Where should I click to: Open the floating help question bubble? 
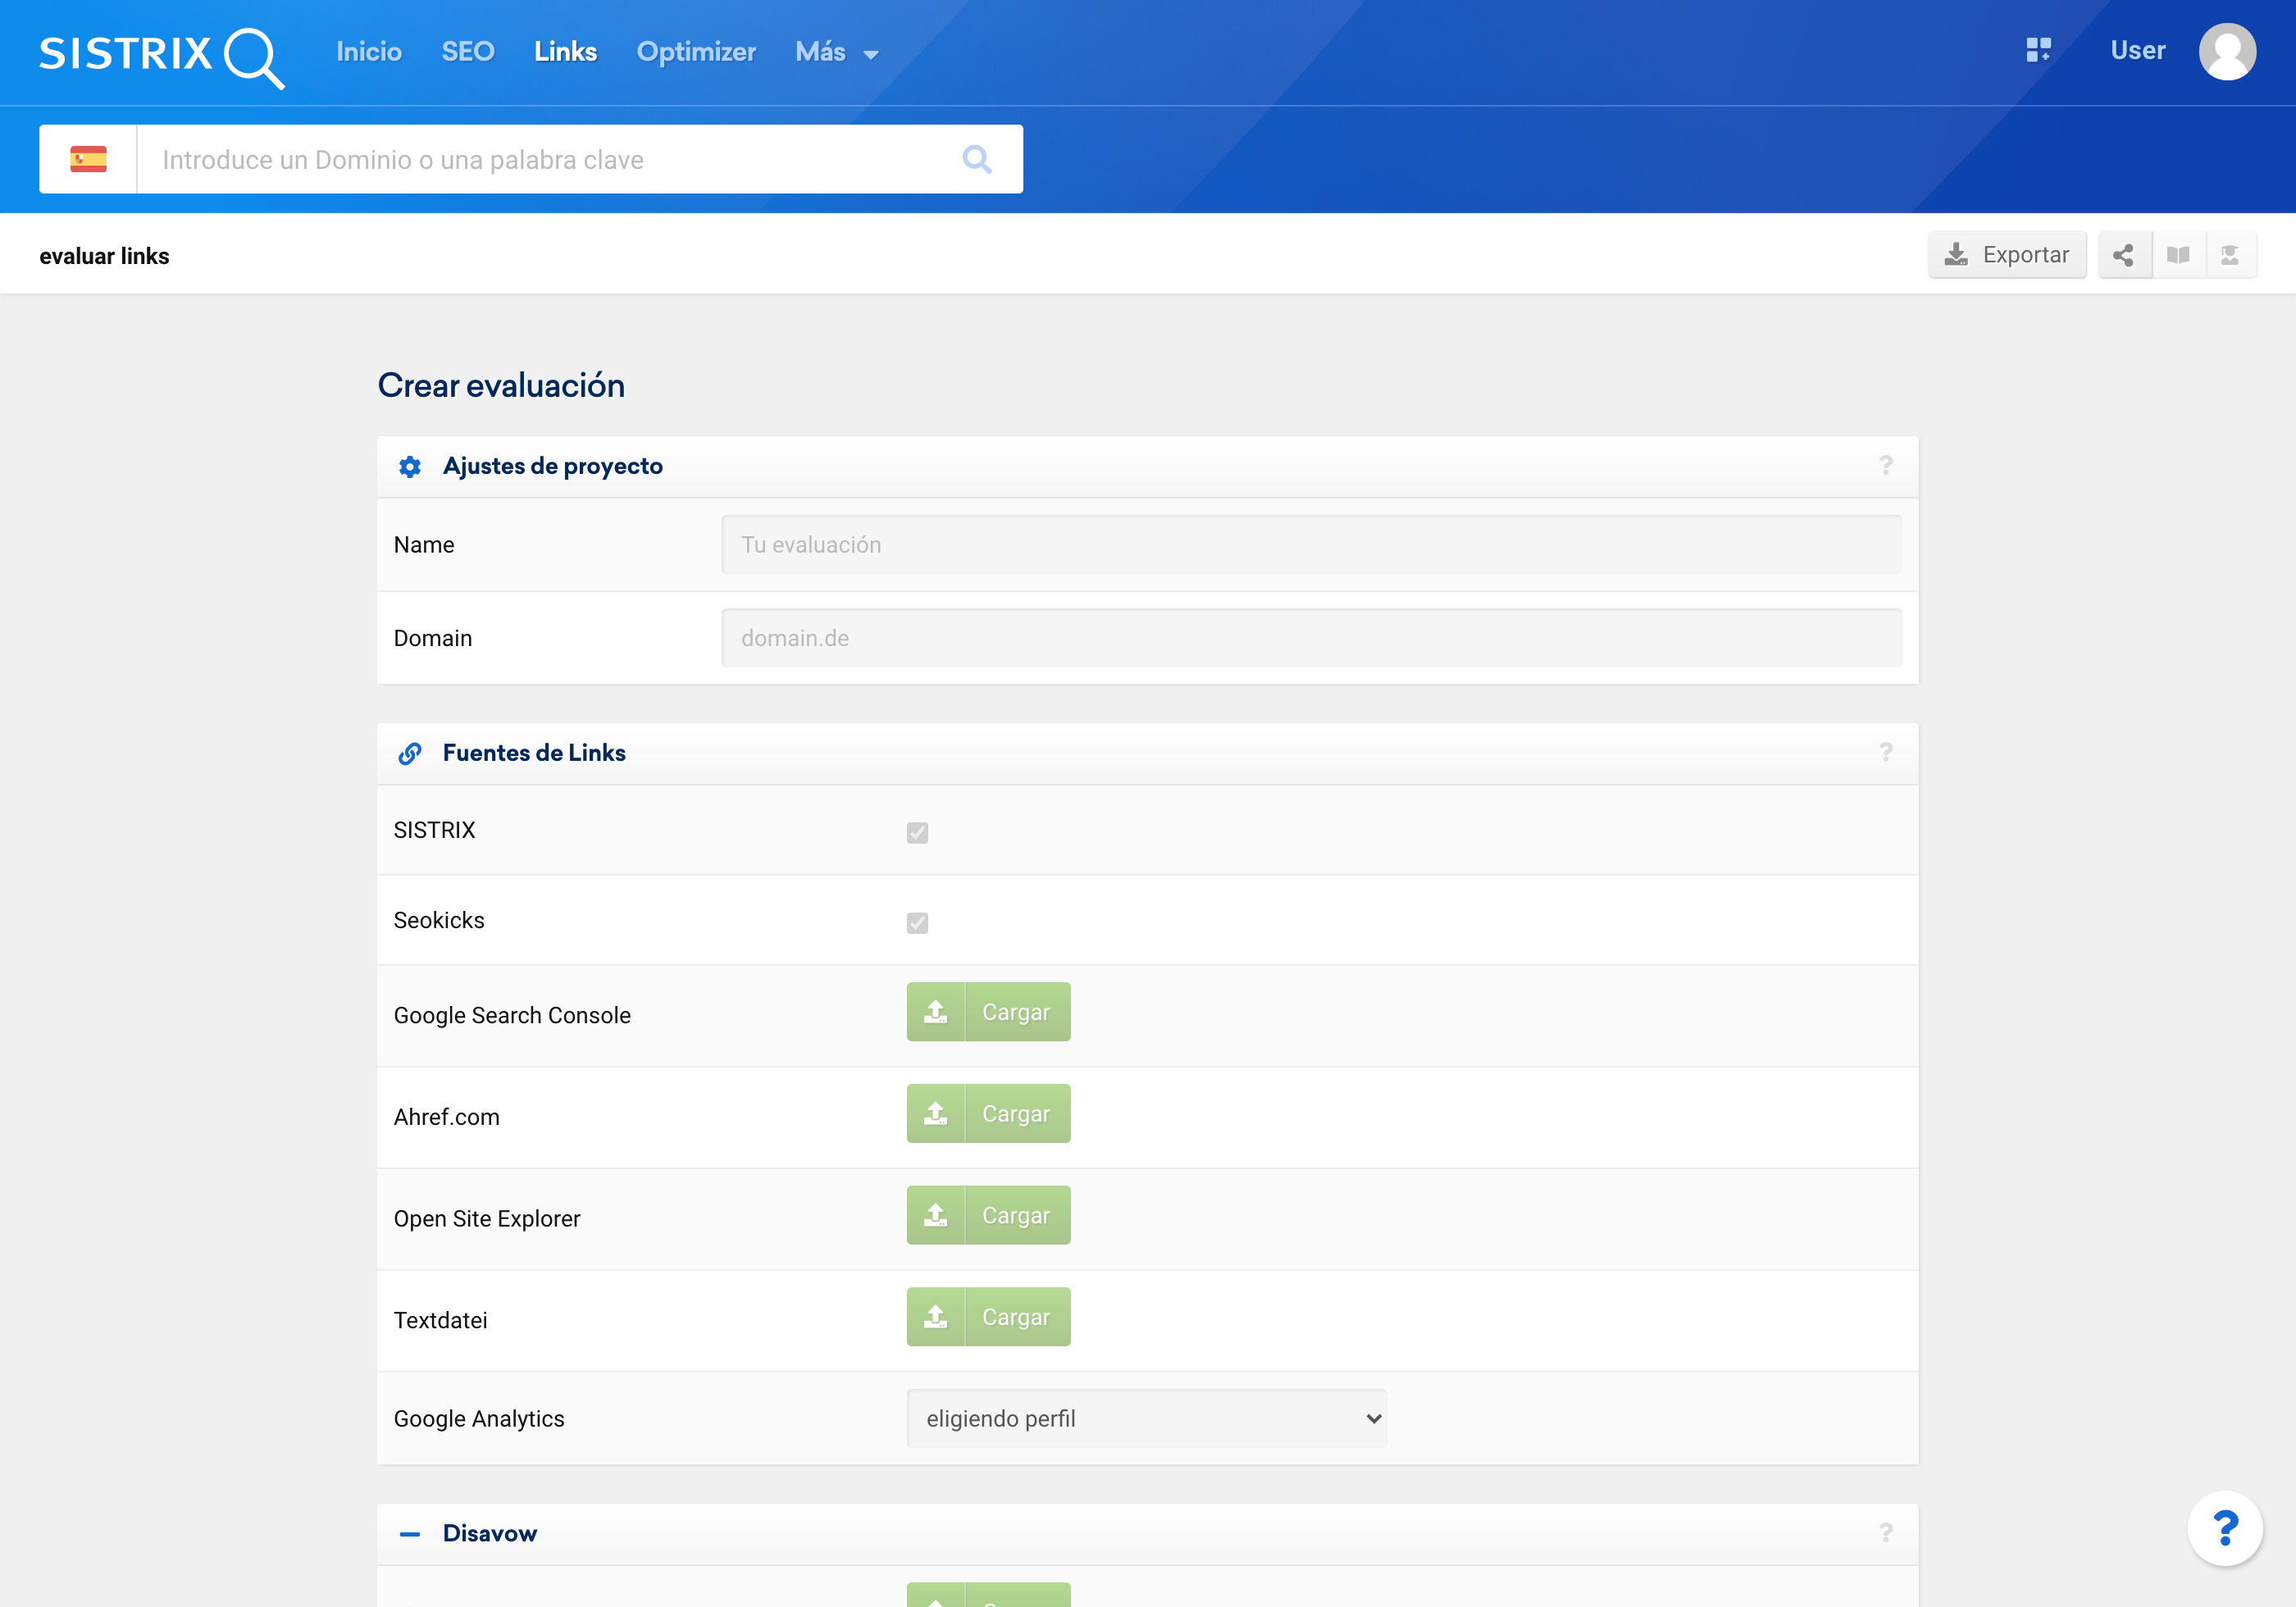click(x=2224, y=1528)
